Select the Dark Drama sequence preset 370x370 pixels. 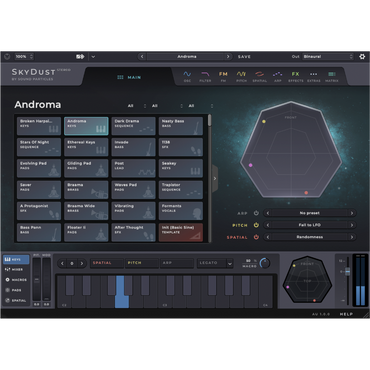click(x=134, y=126)
